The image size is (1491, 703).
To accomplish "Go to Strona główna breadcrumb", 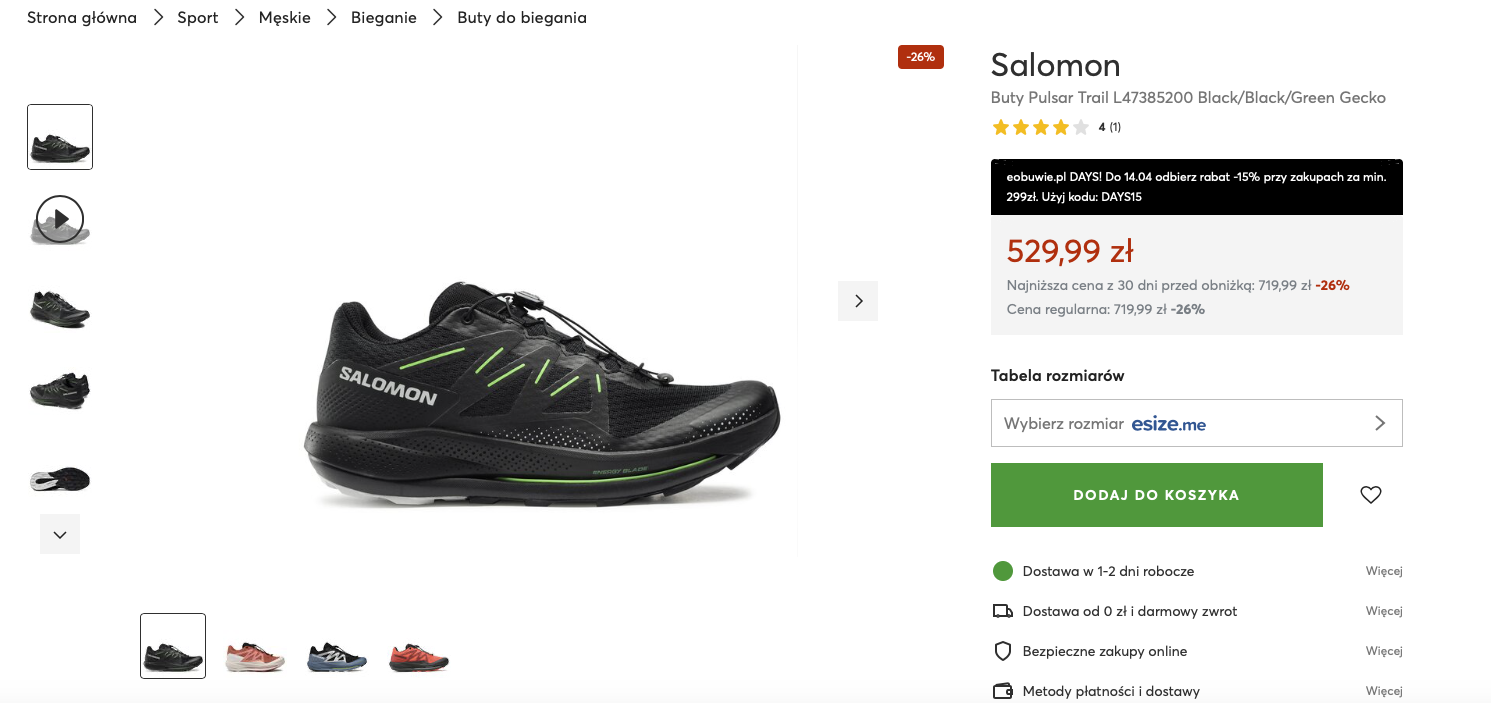I will [82, 18].
